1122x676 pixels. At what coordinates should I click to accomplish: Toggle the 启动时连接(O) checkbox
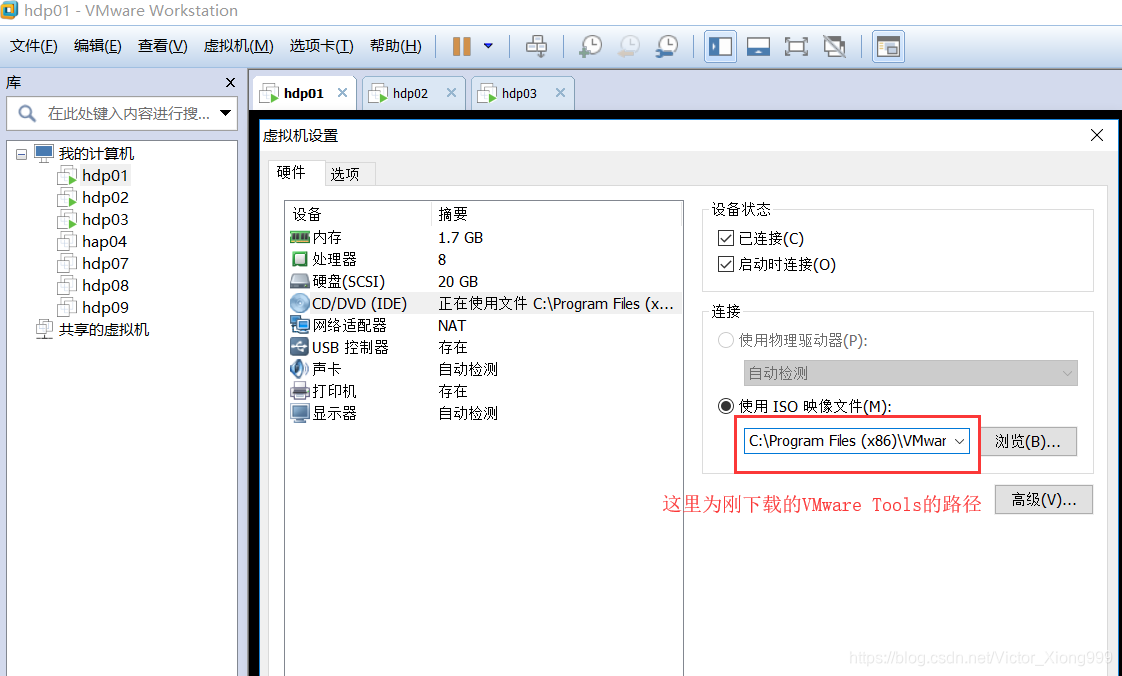pyautogui.click(x=726, y=264)
